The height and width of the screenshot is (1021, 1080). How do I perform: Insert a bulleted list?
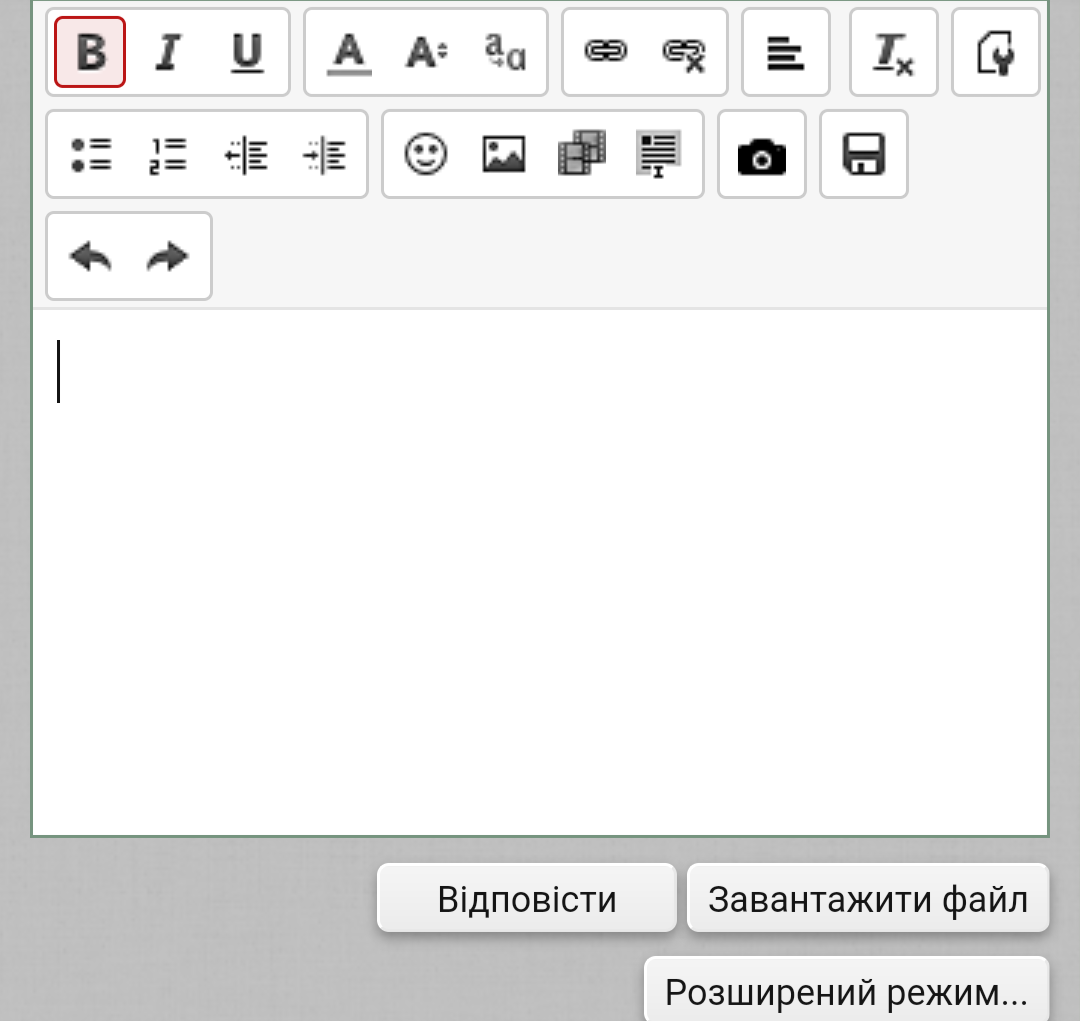coord(90,154)
